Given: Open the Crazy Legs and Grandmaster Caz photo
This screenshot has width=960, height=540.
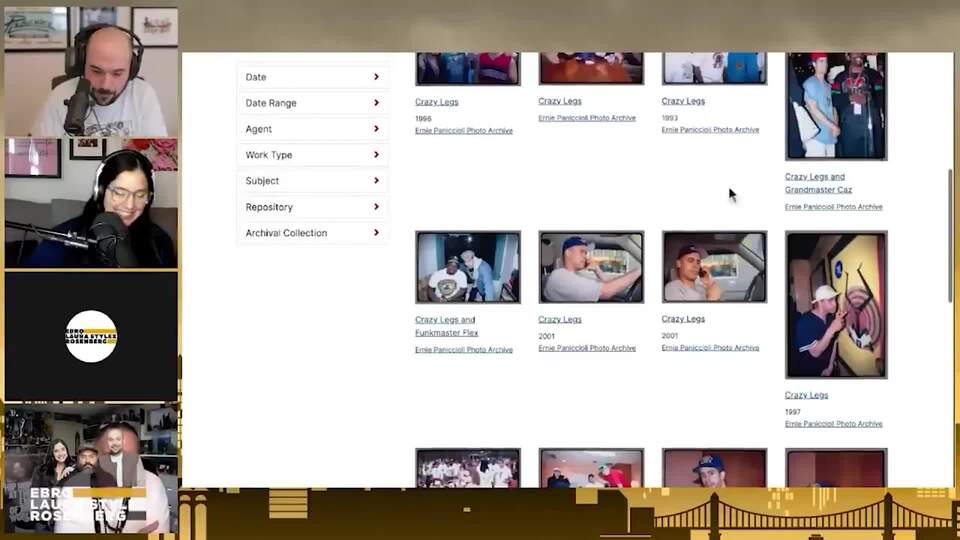Looking at the screenshot, I should point(836,105).
